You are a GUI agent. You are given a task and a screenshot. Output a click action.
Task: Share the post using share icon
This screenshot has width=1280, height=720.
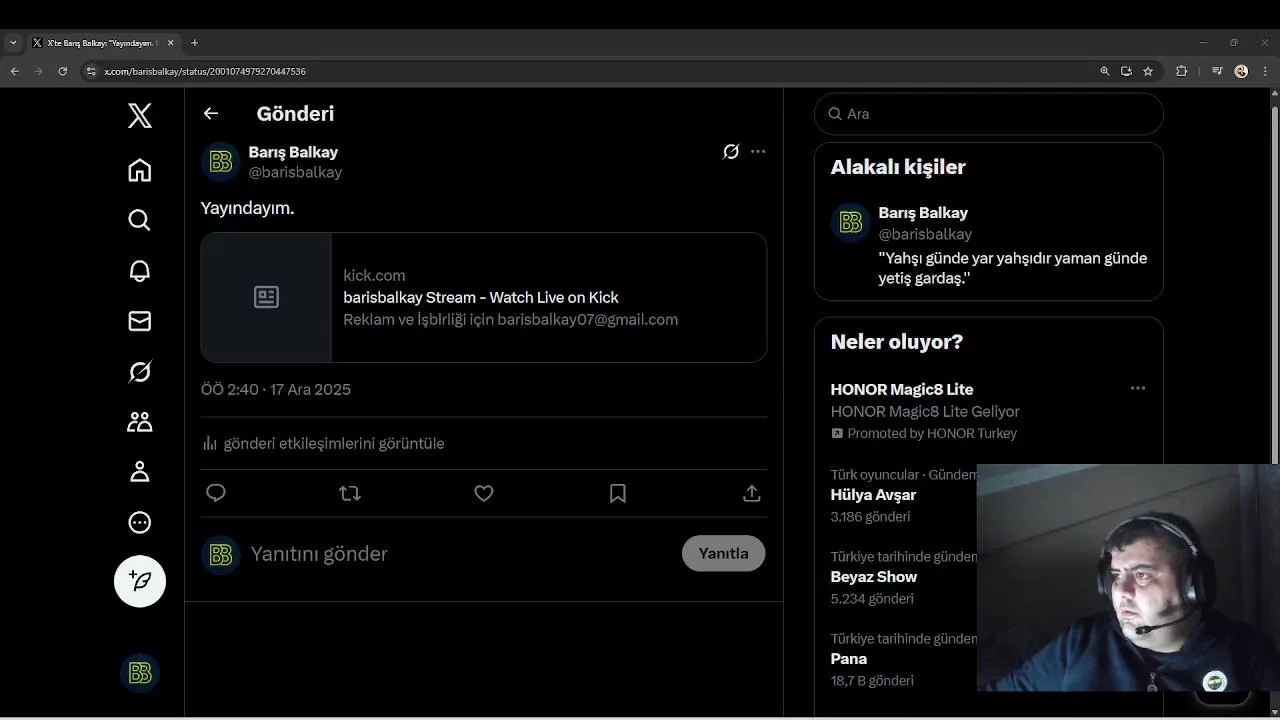(752, 493)
